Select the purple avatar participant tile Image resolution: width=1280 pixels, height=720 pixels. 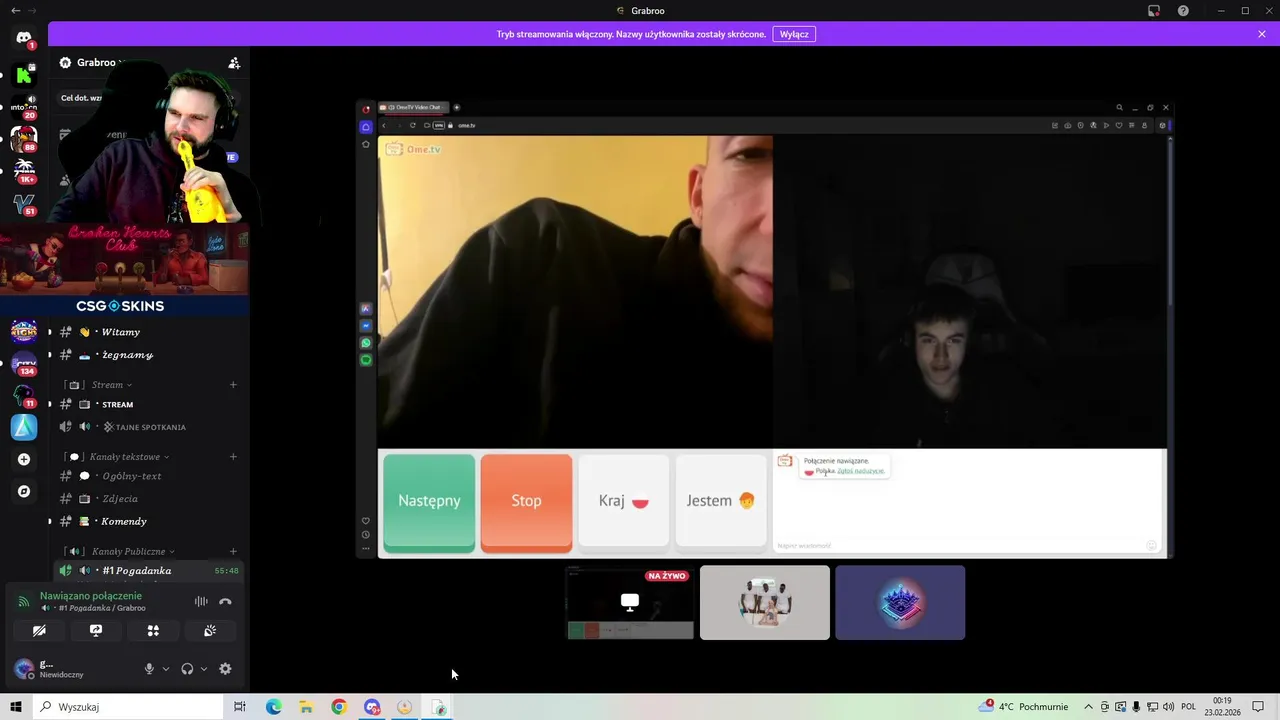point(900,602)
